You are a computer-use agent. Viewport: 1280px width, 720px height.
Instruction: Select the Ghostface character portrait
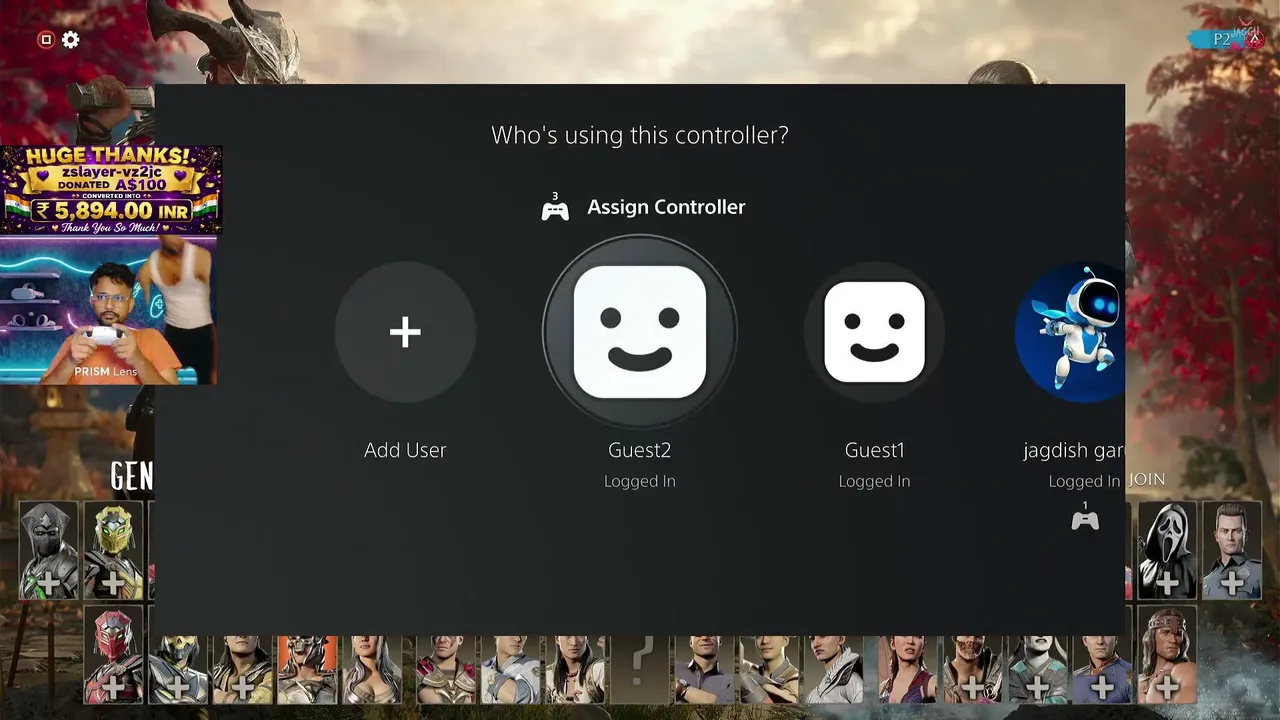pyautogui.click(x=1167, y=551)
